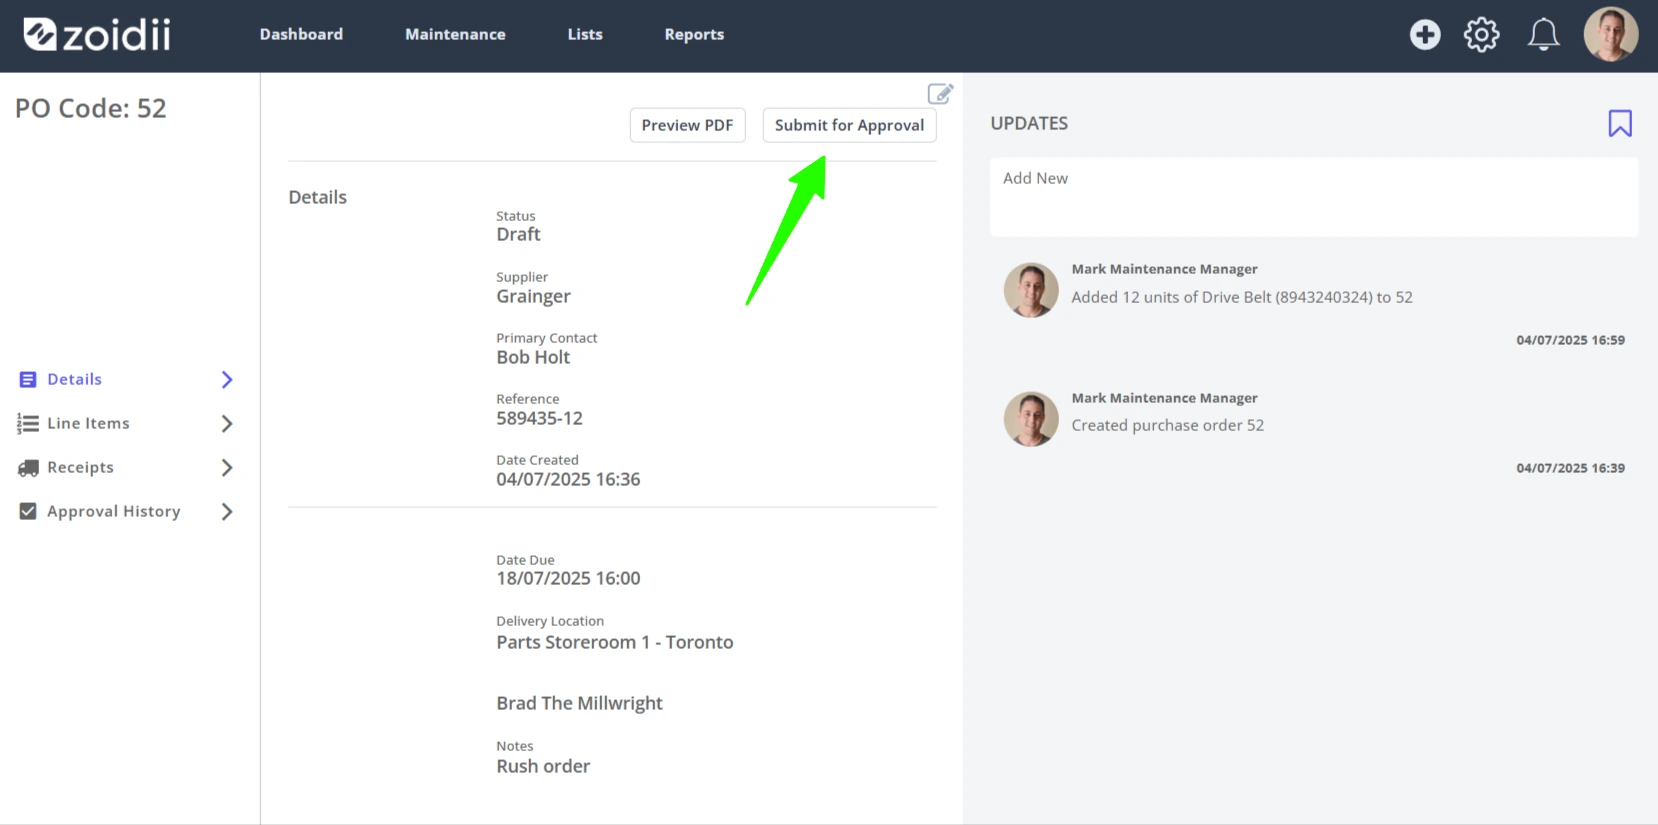This screenshot has width=1658, height=825.
Task: Click the Line Items list icon
Action: pos(28,424)
